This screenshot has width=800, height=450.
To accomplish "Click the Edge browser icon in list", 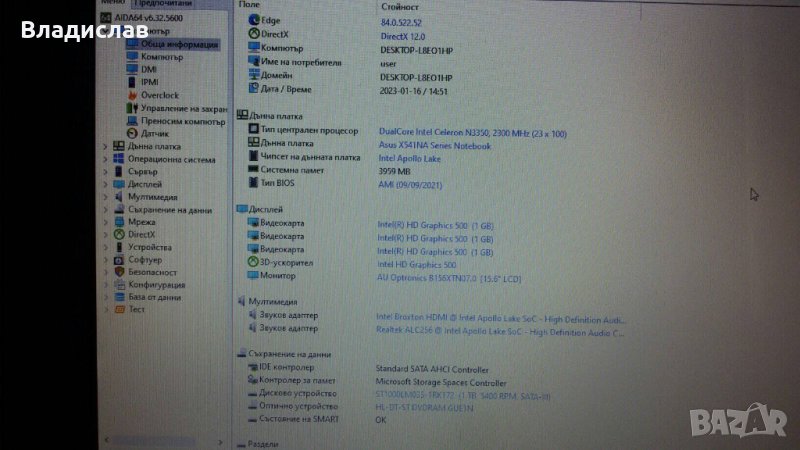I will pos(253,20).
